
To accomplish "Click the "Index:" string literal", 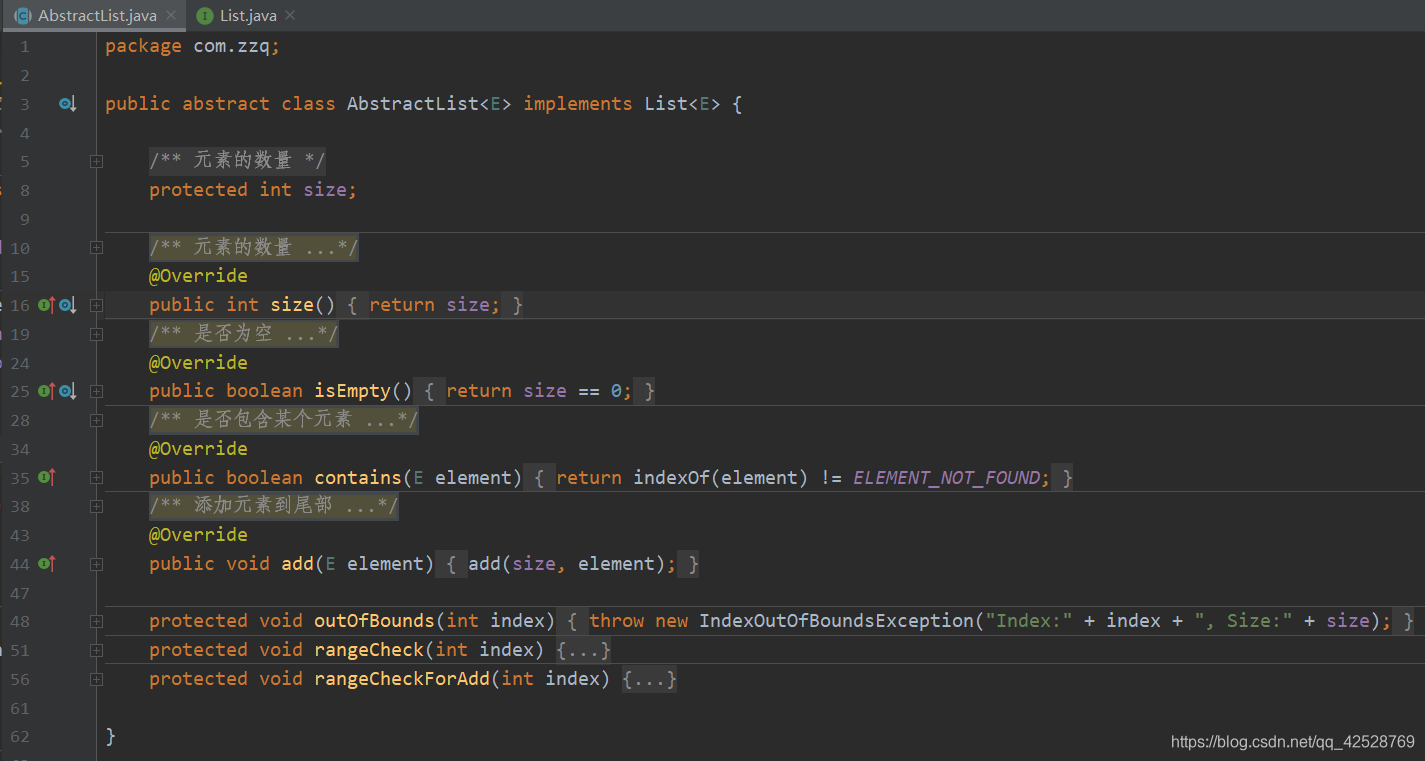I will [1029, 621].
